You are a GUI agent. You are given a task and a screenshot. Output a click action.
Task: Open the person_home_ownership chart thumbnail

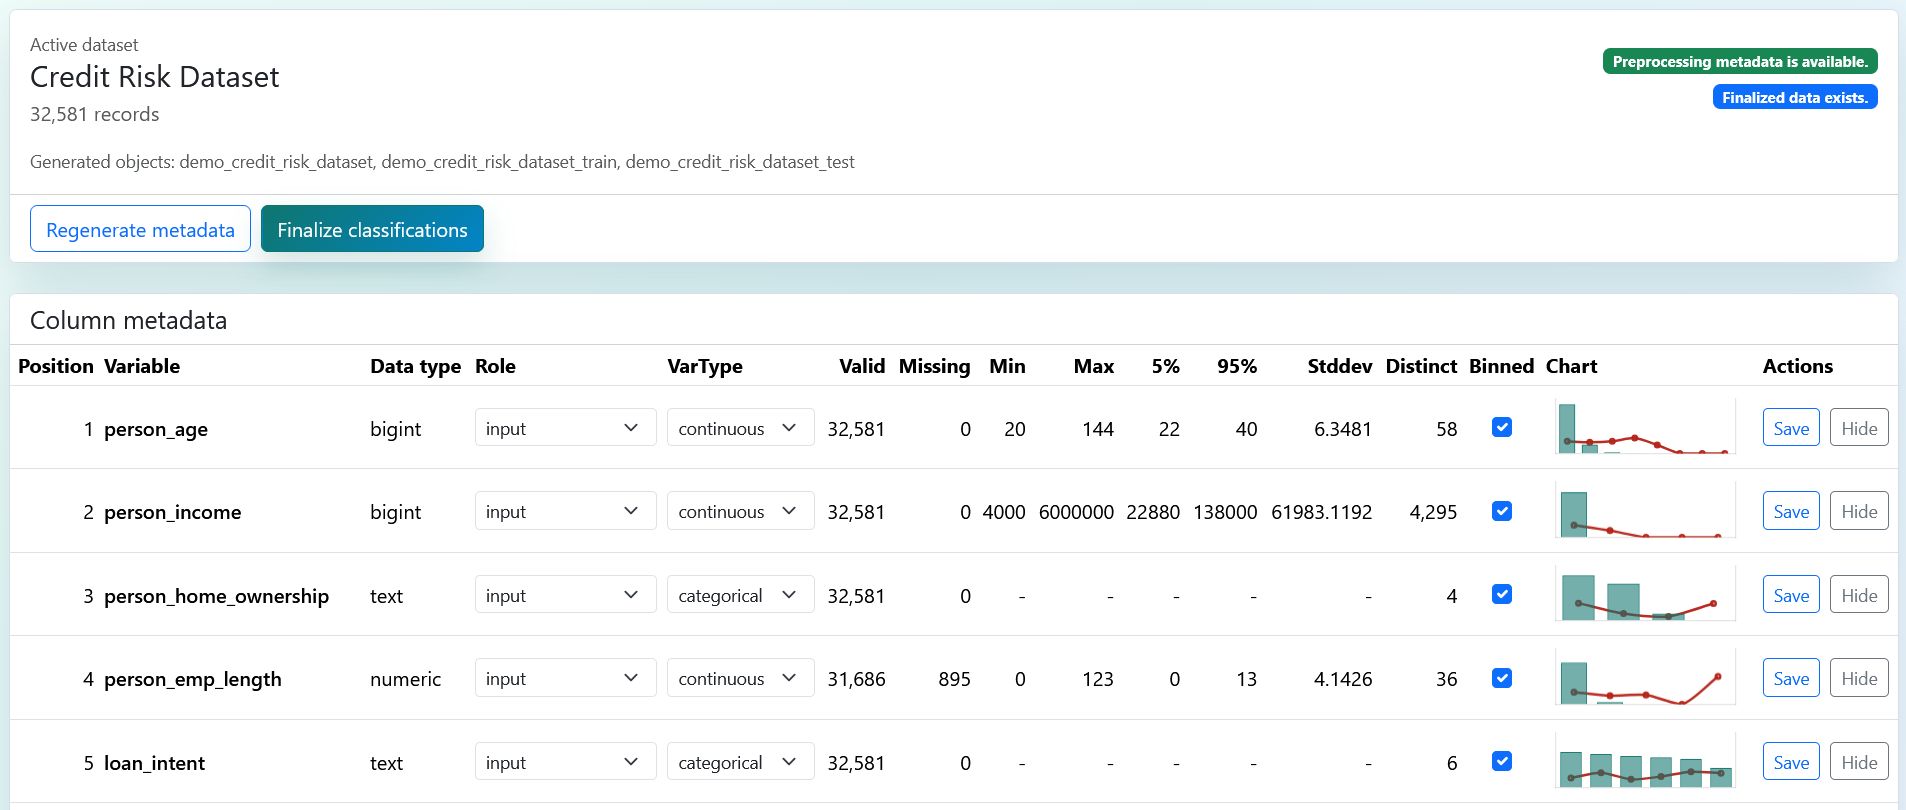[1645, 594]
